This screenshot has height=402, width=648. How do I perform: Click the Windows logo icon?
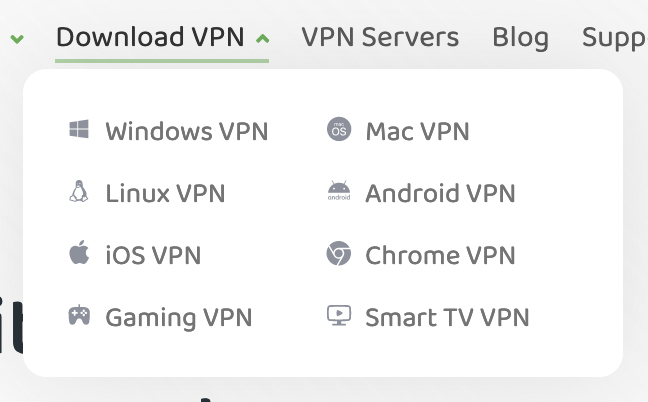79,129
